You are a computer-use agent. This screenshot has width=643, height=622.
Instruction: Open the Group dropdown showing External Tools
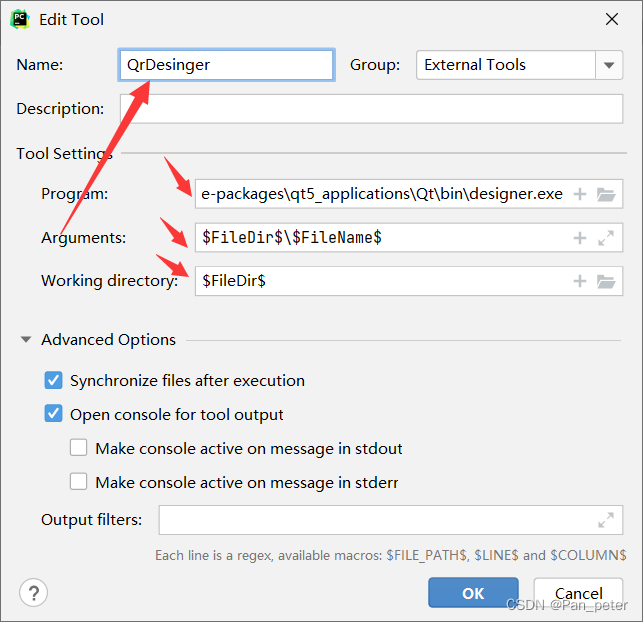pyautogui.click(x=519, y=65)
